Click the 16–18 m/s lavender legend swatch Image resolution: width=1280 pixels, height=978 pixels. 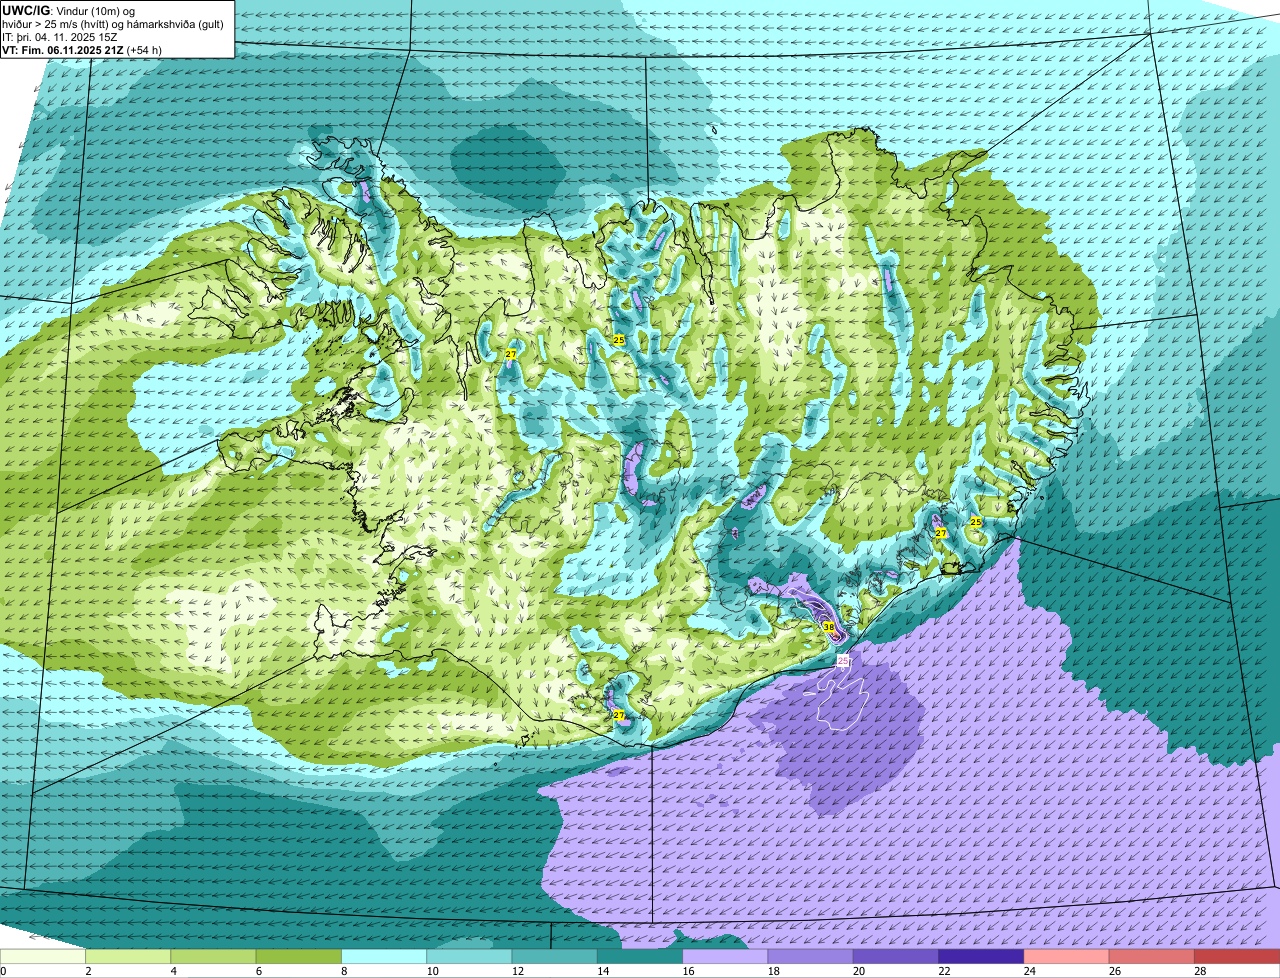pos(725,957)
